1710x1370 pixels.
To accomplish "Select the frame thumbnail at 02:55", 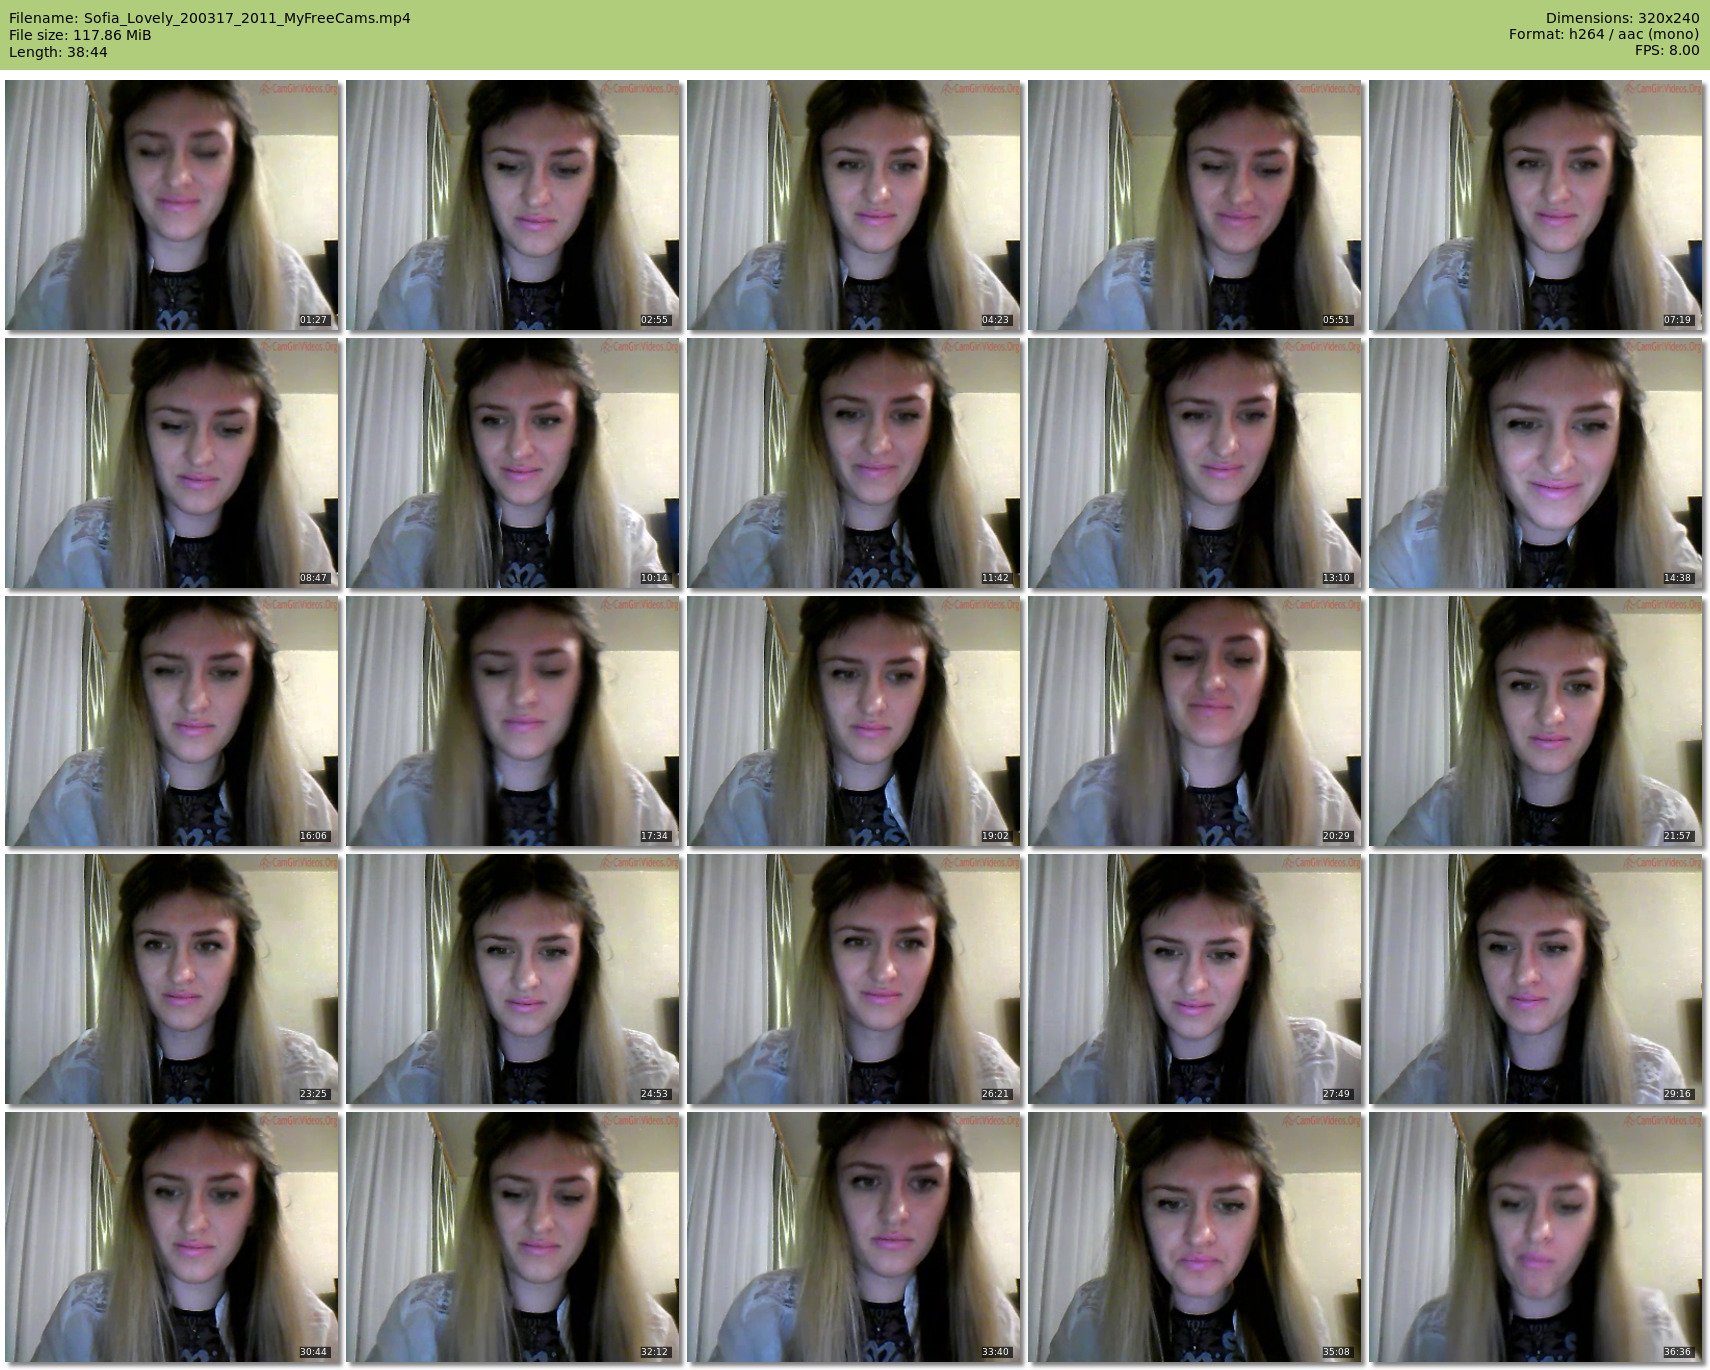I will (x=513, y=205).
